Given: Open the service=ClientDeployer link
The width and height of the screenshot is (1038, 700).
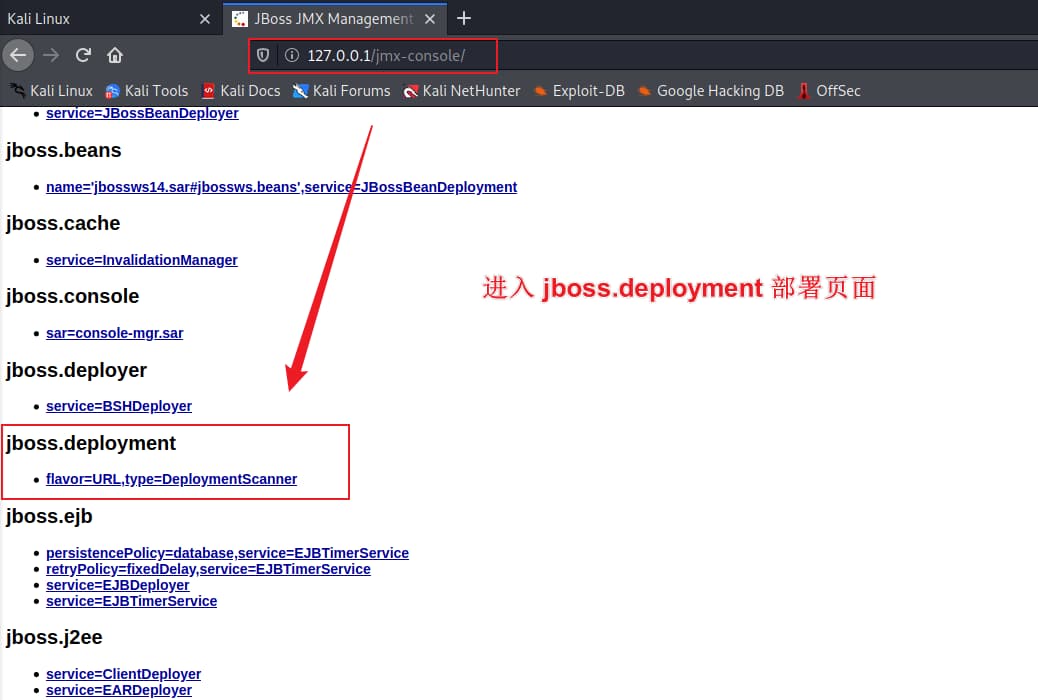Looking at the screenshot, I should point(123,674).
